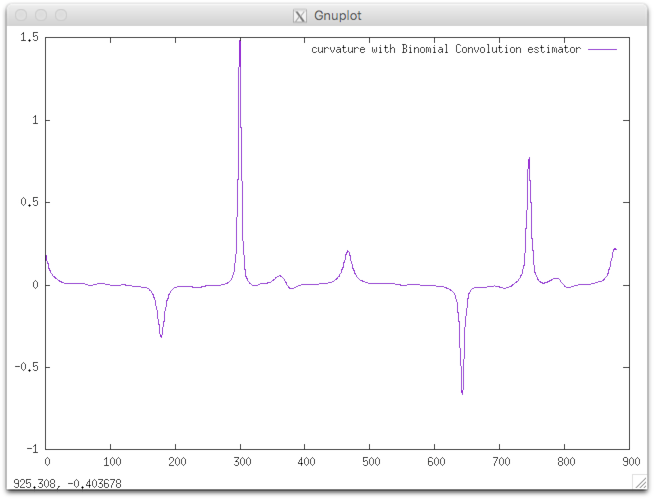Viewport: 654px width, 499px height.
Task: Close the Gnuplot window
Action: coord(19,16)
